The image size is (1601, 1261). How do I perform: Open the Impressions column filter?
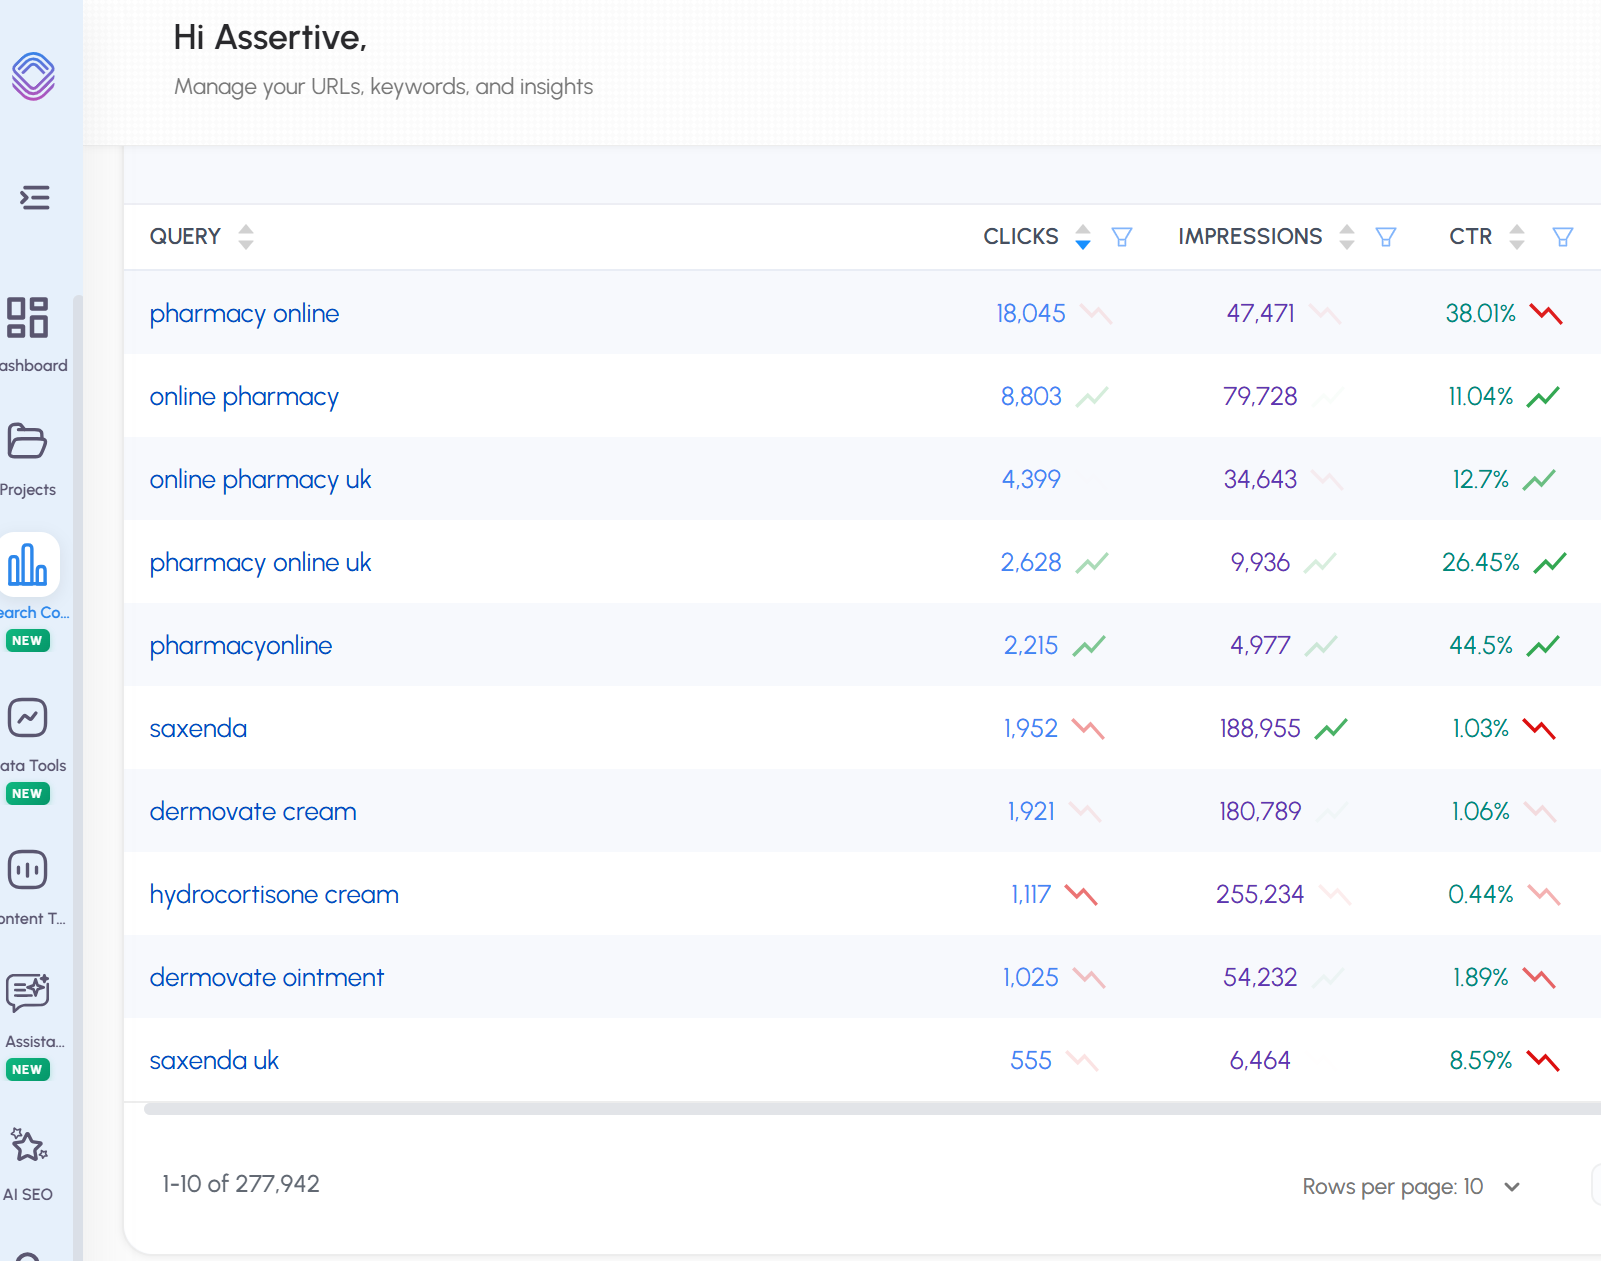tap(1385, 237)
